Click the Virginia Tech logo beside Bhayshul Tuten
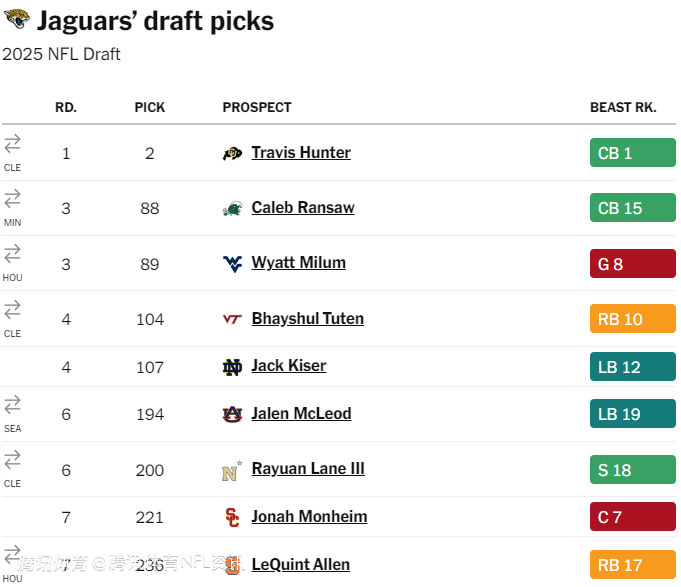681x587 pixels. coord(232,319)
